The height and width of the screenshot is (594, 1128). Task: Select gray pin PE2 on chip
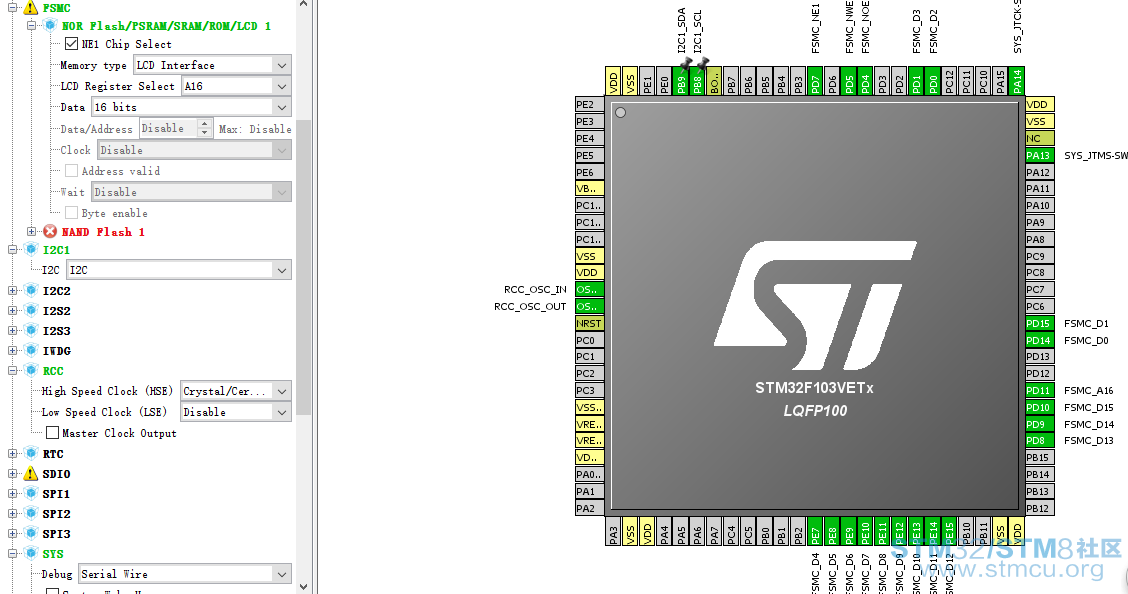click(x=589, y=104)
